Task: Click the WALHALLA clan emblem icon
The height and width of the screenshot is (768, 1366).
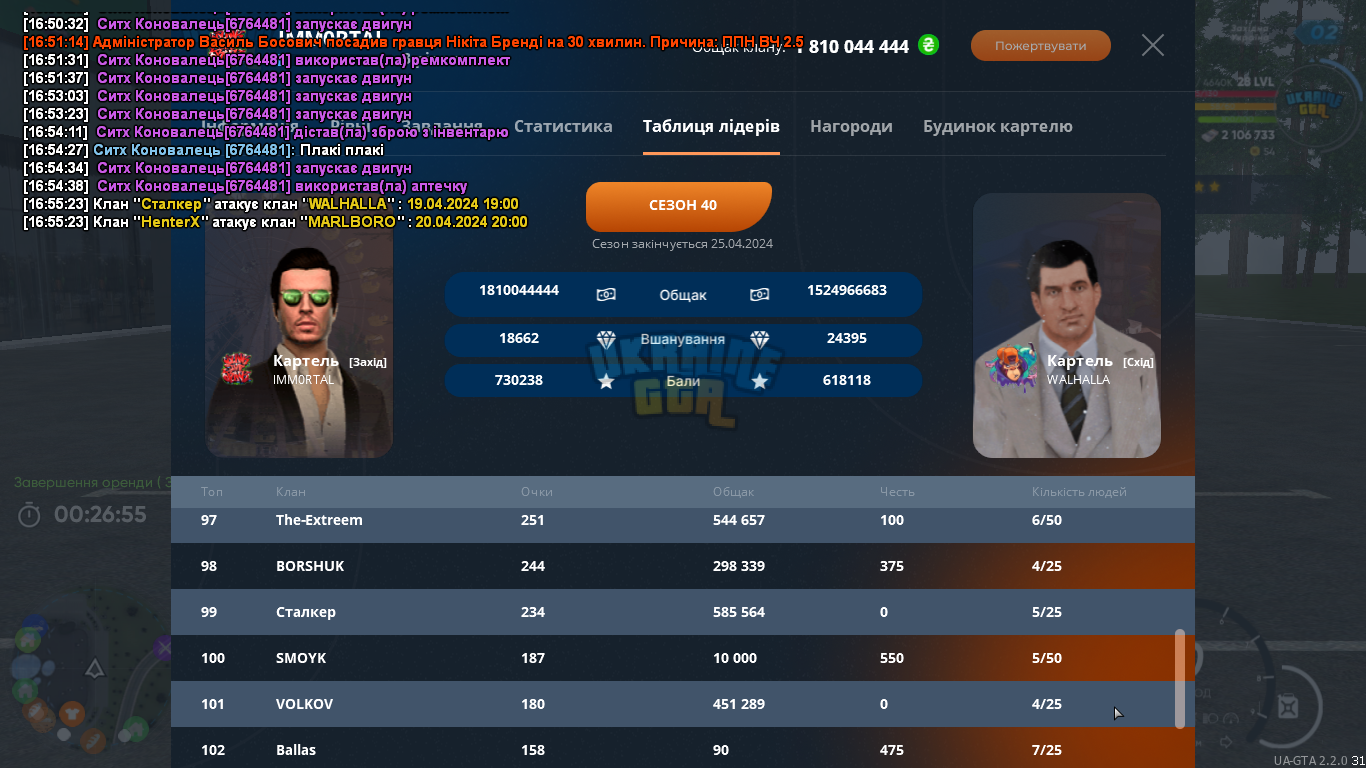Action: [x=1011, y=367]
